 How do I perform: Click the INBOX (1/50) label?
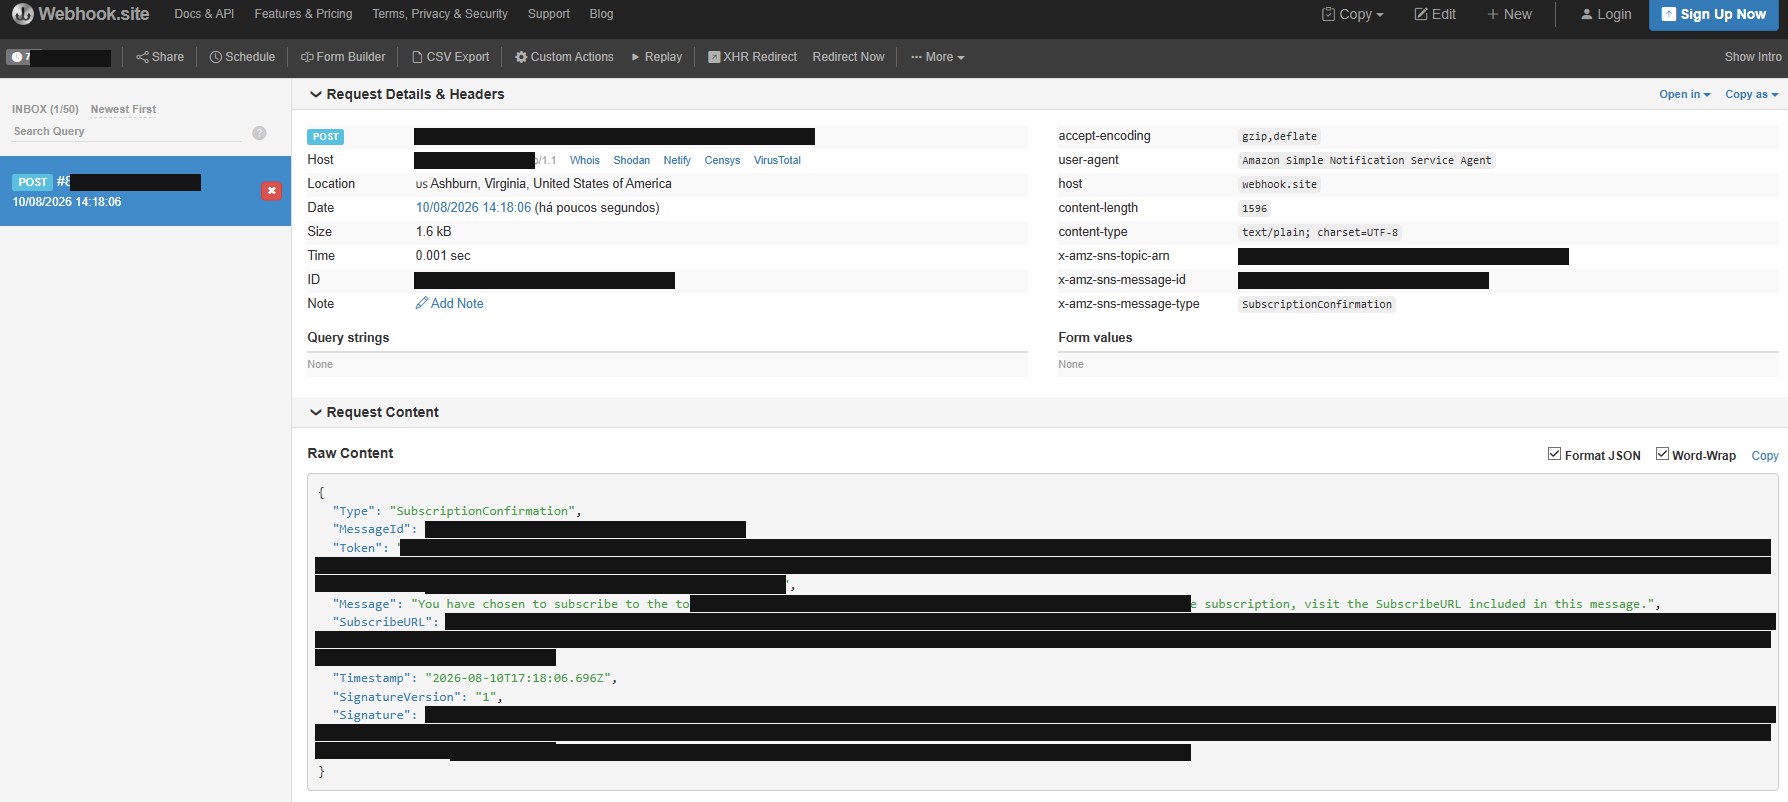pos(45,109)
